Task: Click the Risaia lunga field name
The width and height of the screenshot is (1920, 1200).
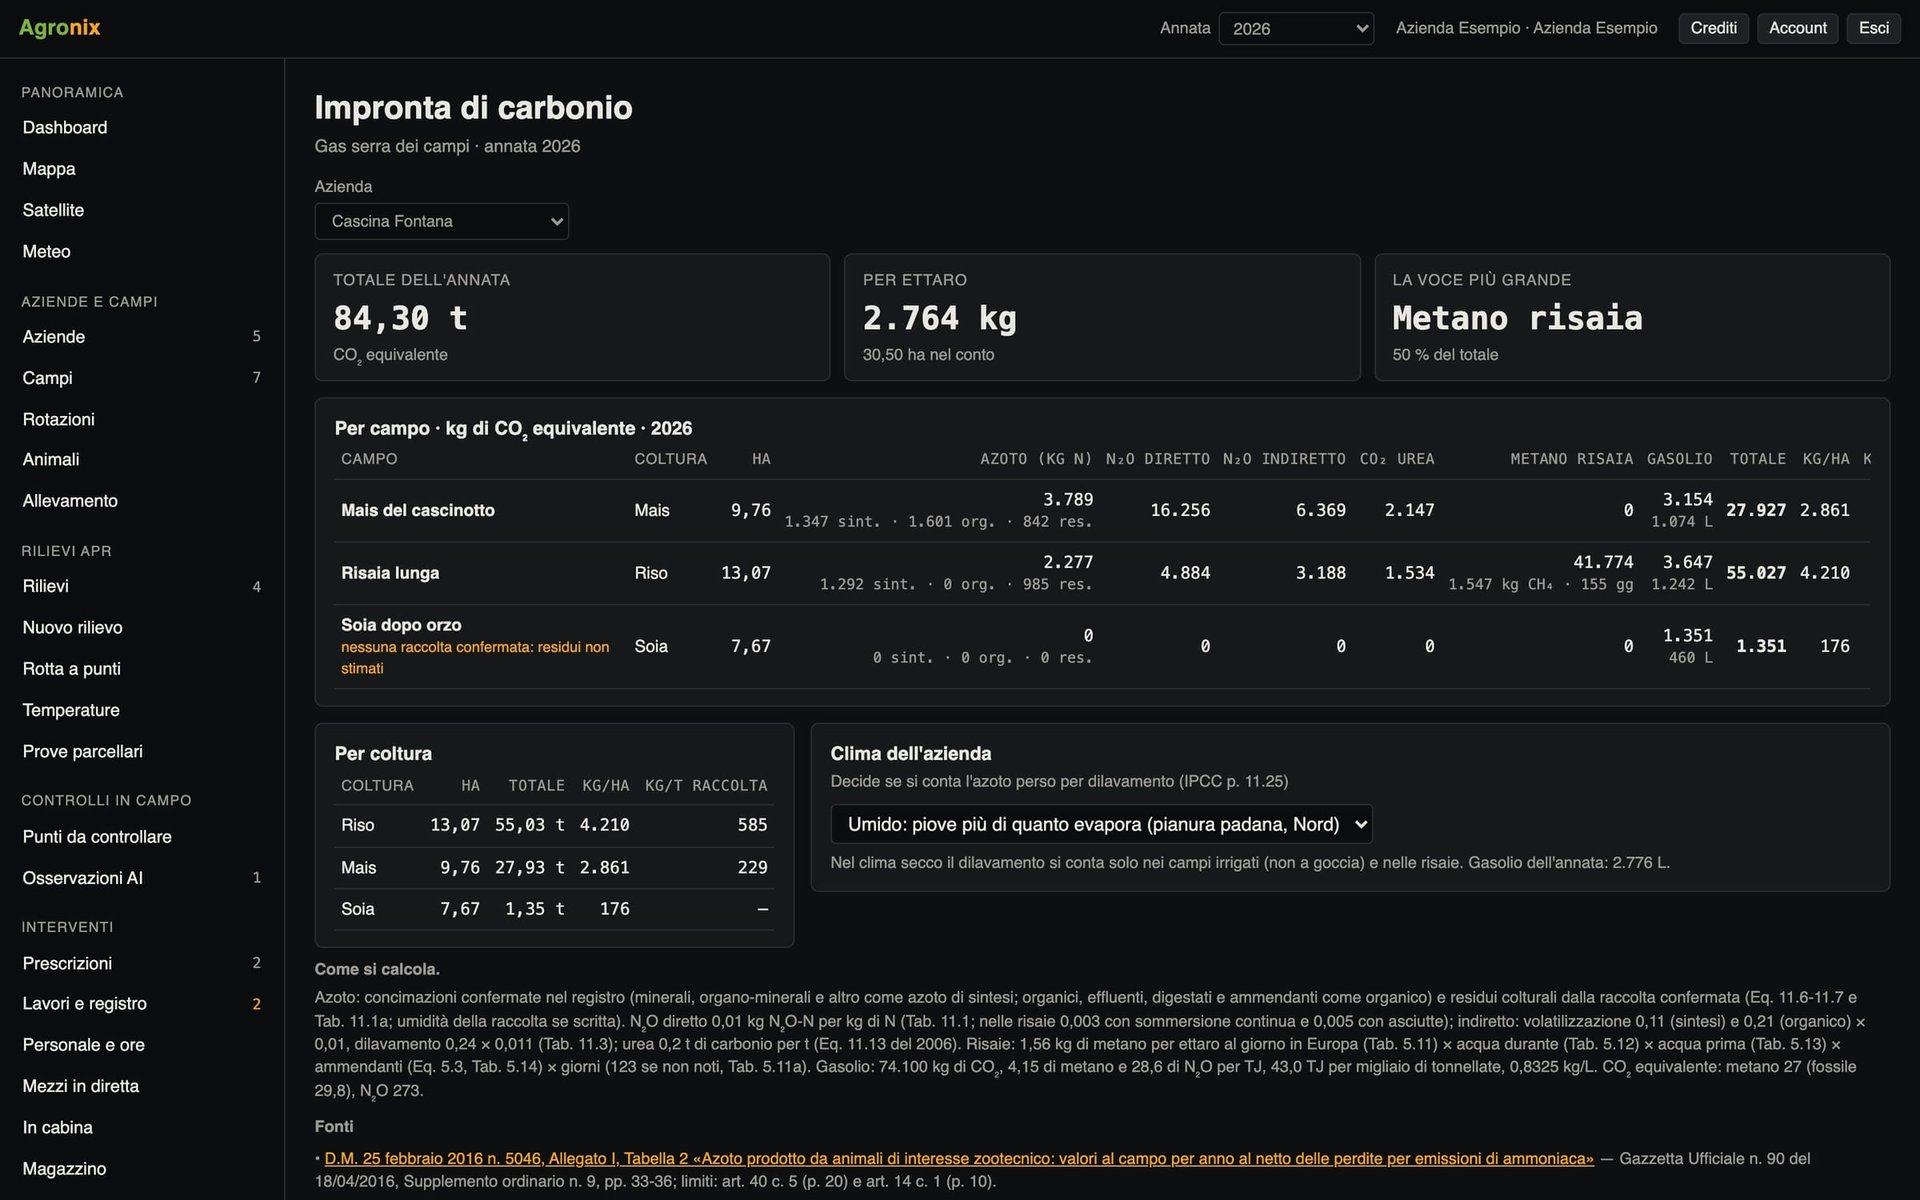Action: [x=390, y=573]
